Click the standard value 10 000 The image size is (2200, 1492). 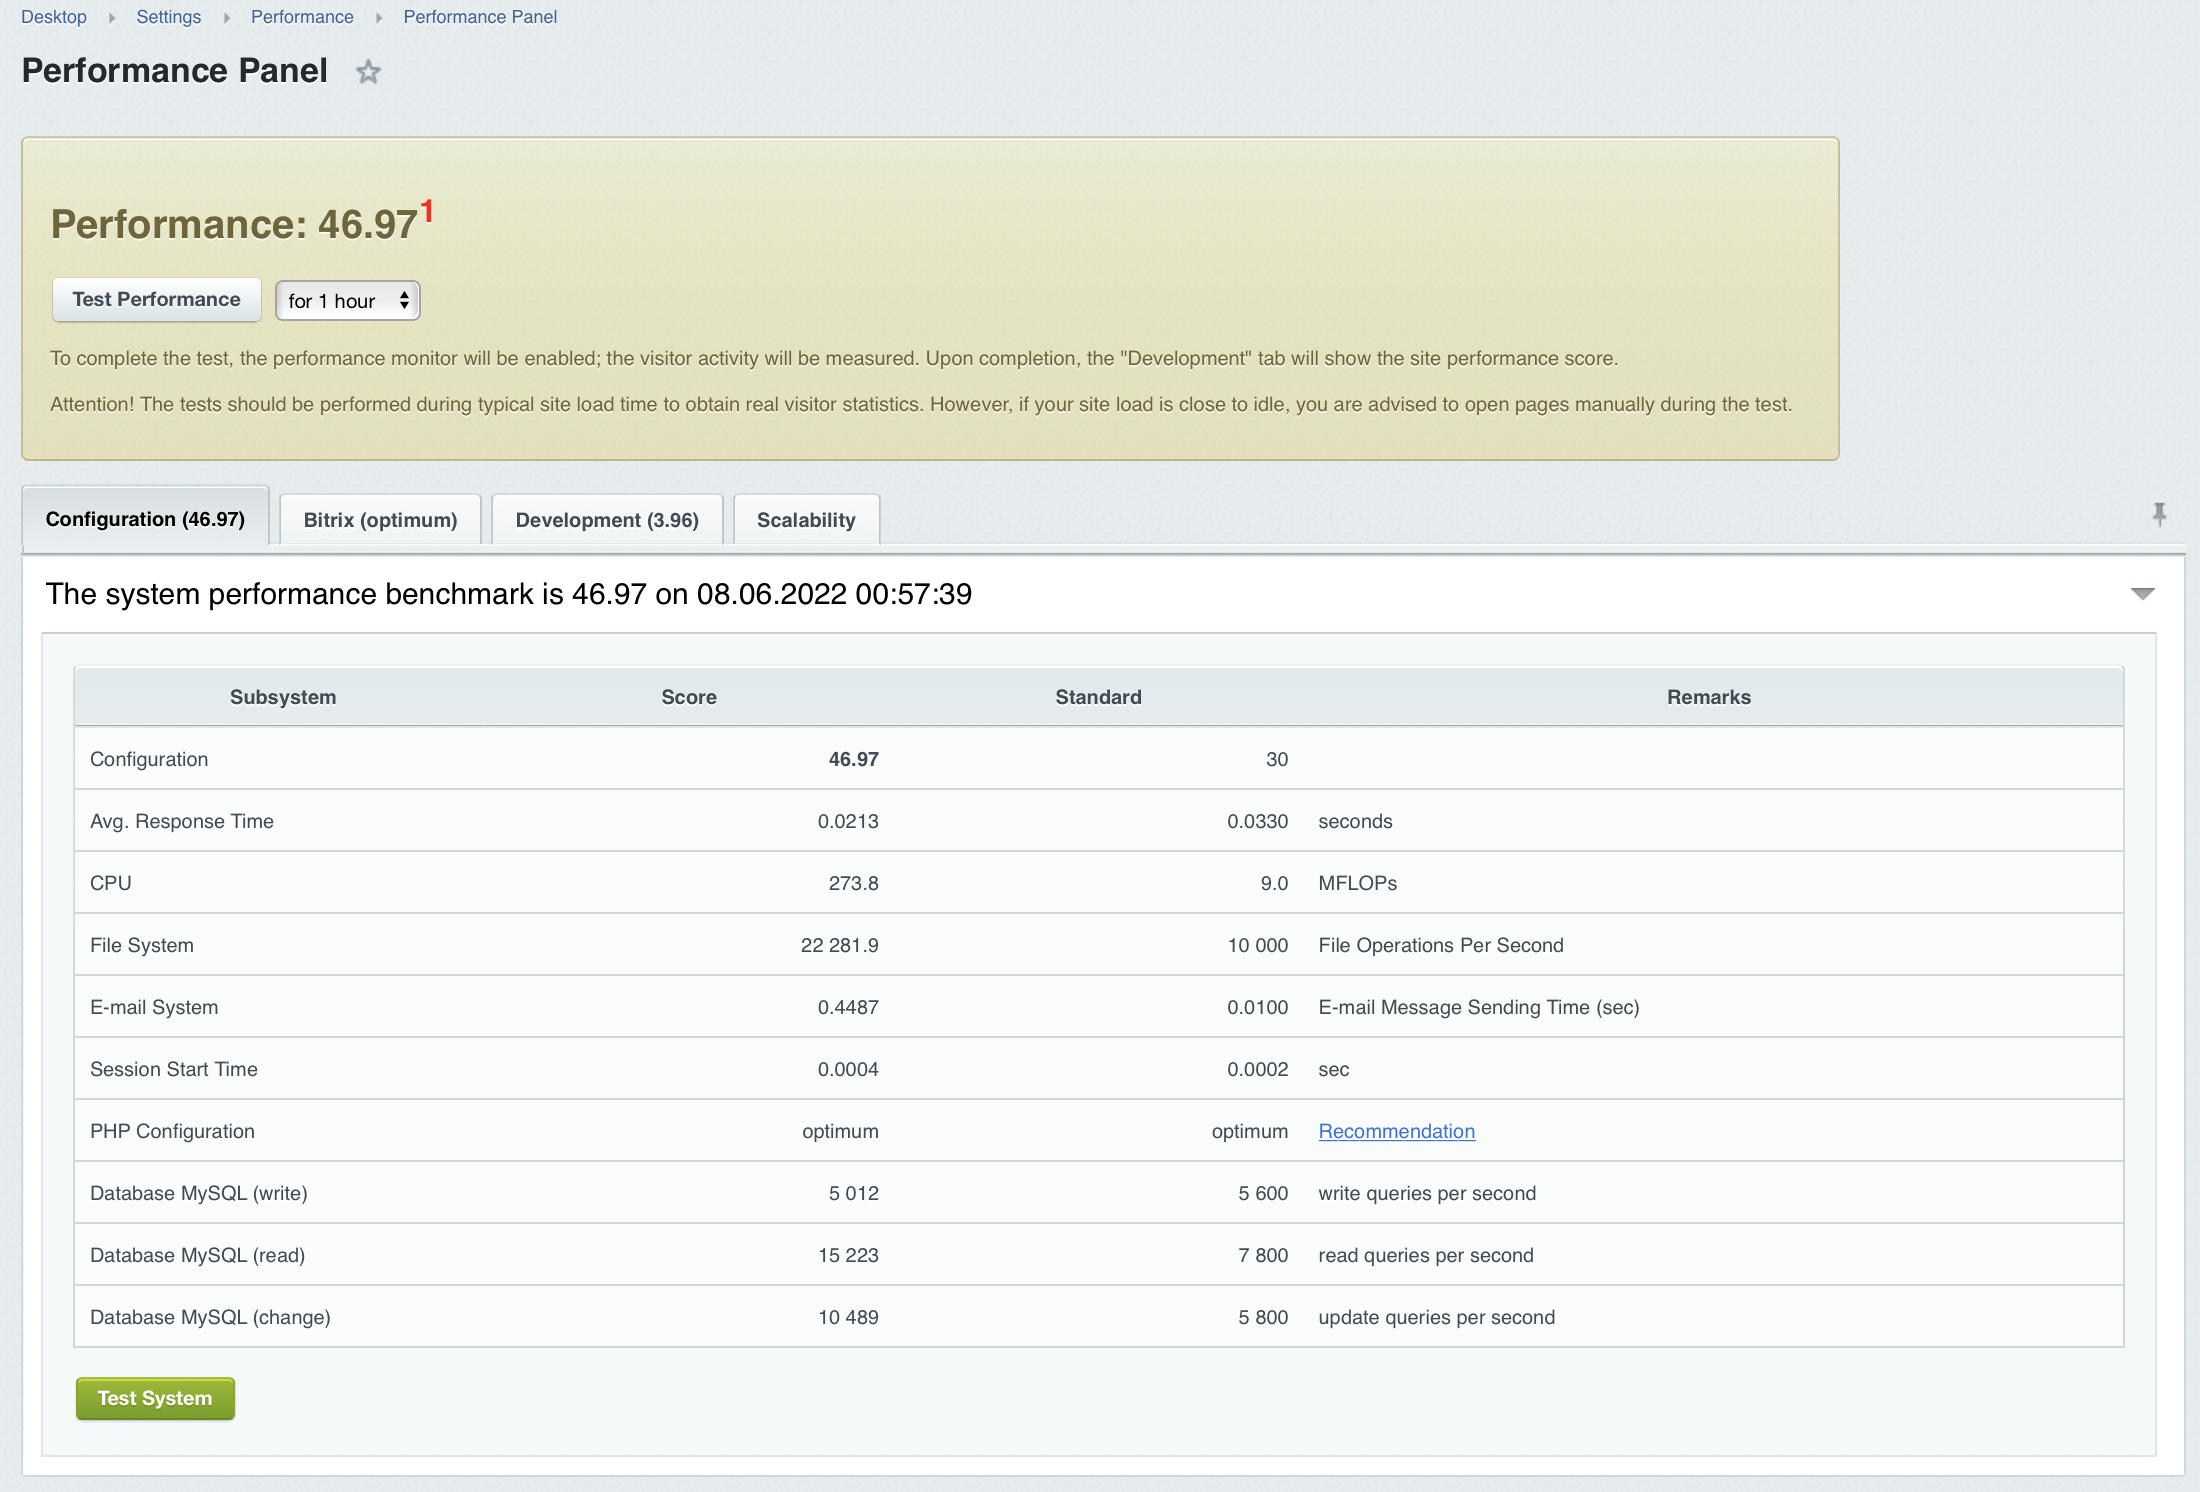click(x=1257, y=945)
